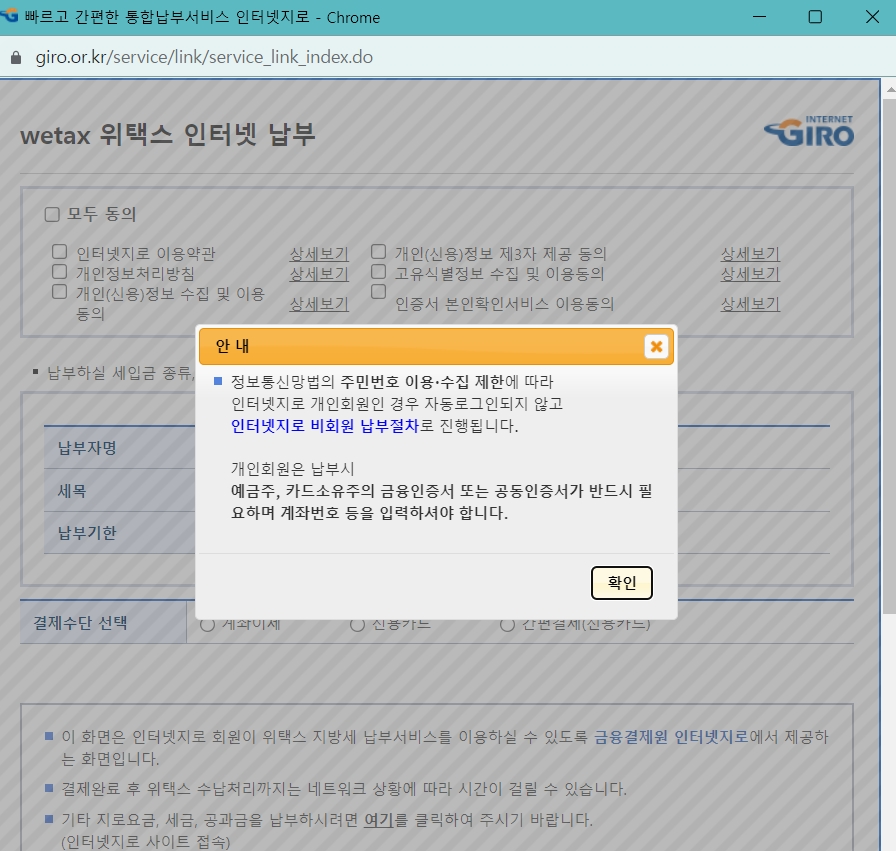This screenshot has height=851, width=896.
Task: Open 상세보기 for 개인(신용)정보 제3자 제공 동의
Action: point(750,254)
